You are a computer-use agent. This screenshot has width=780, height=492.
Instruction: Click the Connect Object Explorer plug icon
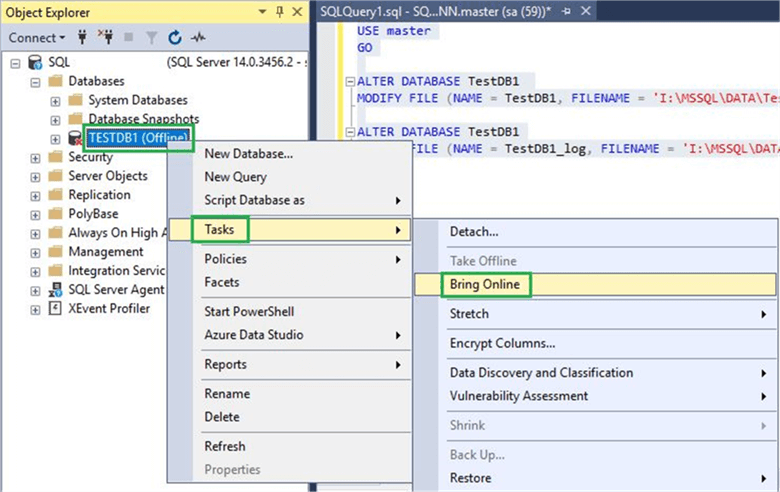click(x=83, y=38)
